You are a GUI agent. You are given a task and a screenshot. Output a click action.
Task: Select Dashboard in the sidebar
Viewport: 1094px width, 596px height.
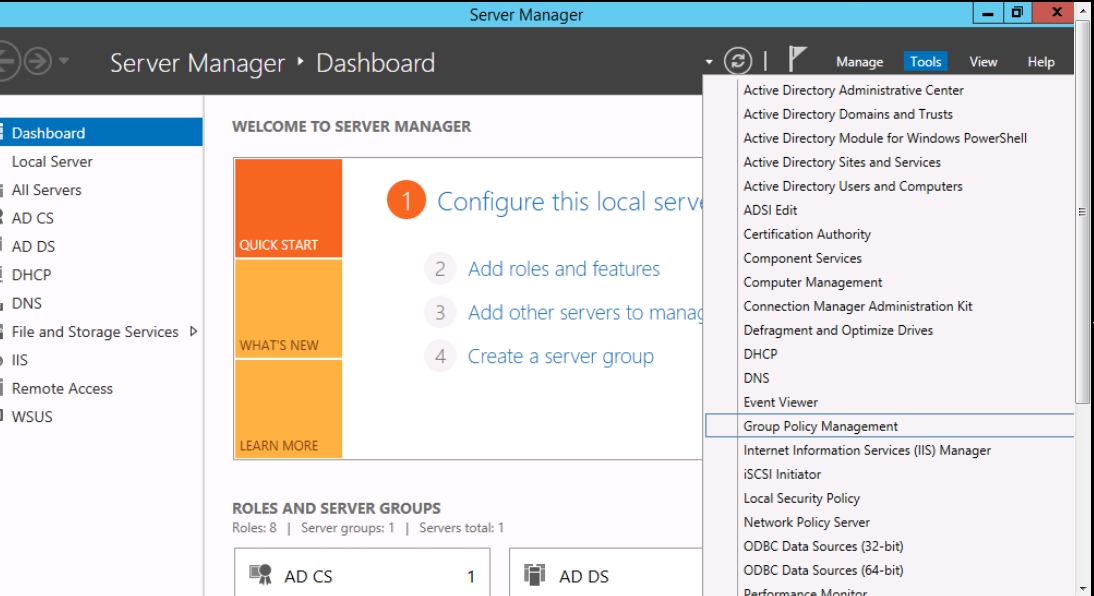pyautogui.click(x=101, y=133)
